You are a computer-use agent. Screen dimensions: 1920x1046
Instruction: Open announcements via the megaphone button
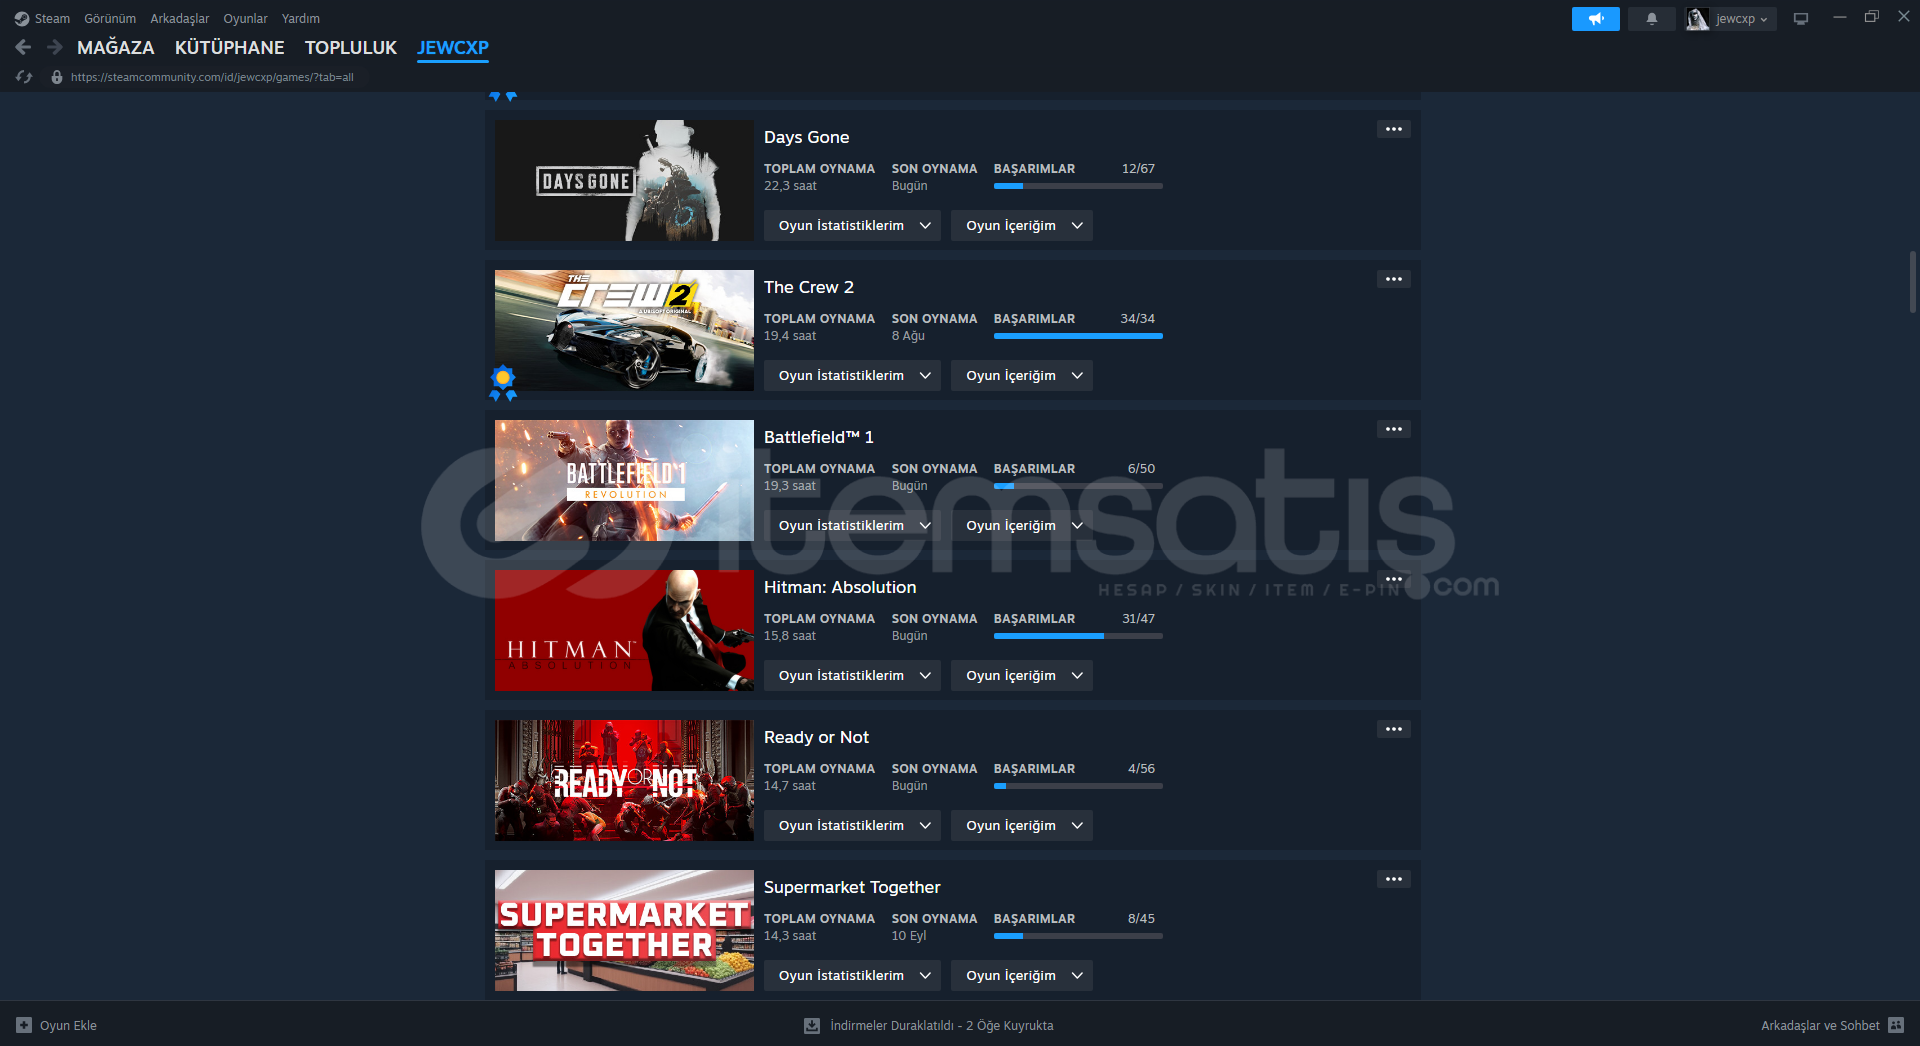(x=1596, y=19)
